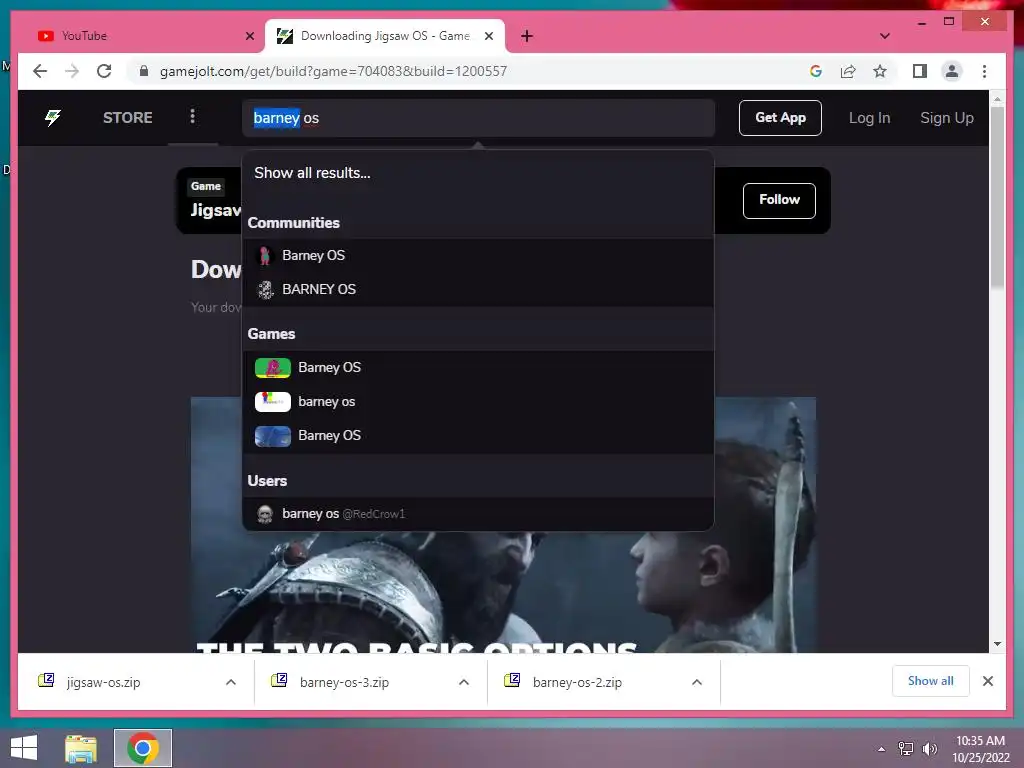Click the Game Jolt lightning logo
The image size is (1024, 768).
pyautogui.click(x=52, y=118)
